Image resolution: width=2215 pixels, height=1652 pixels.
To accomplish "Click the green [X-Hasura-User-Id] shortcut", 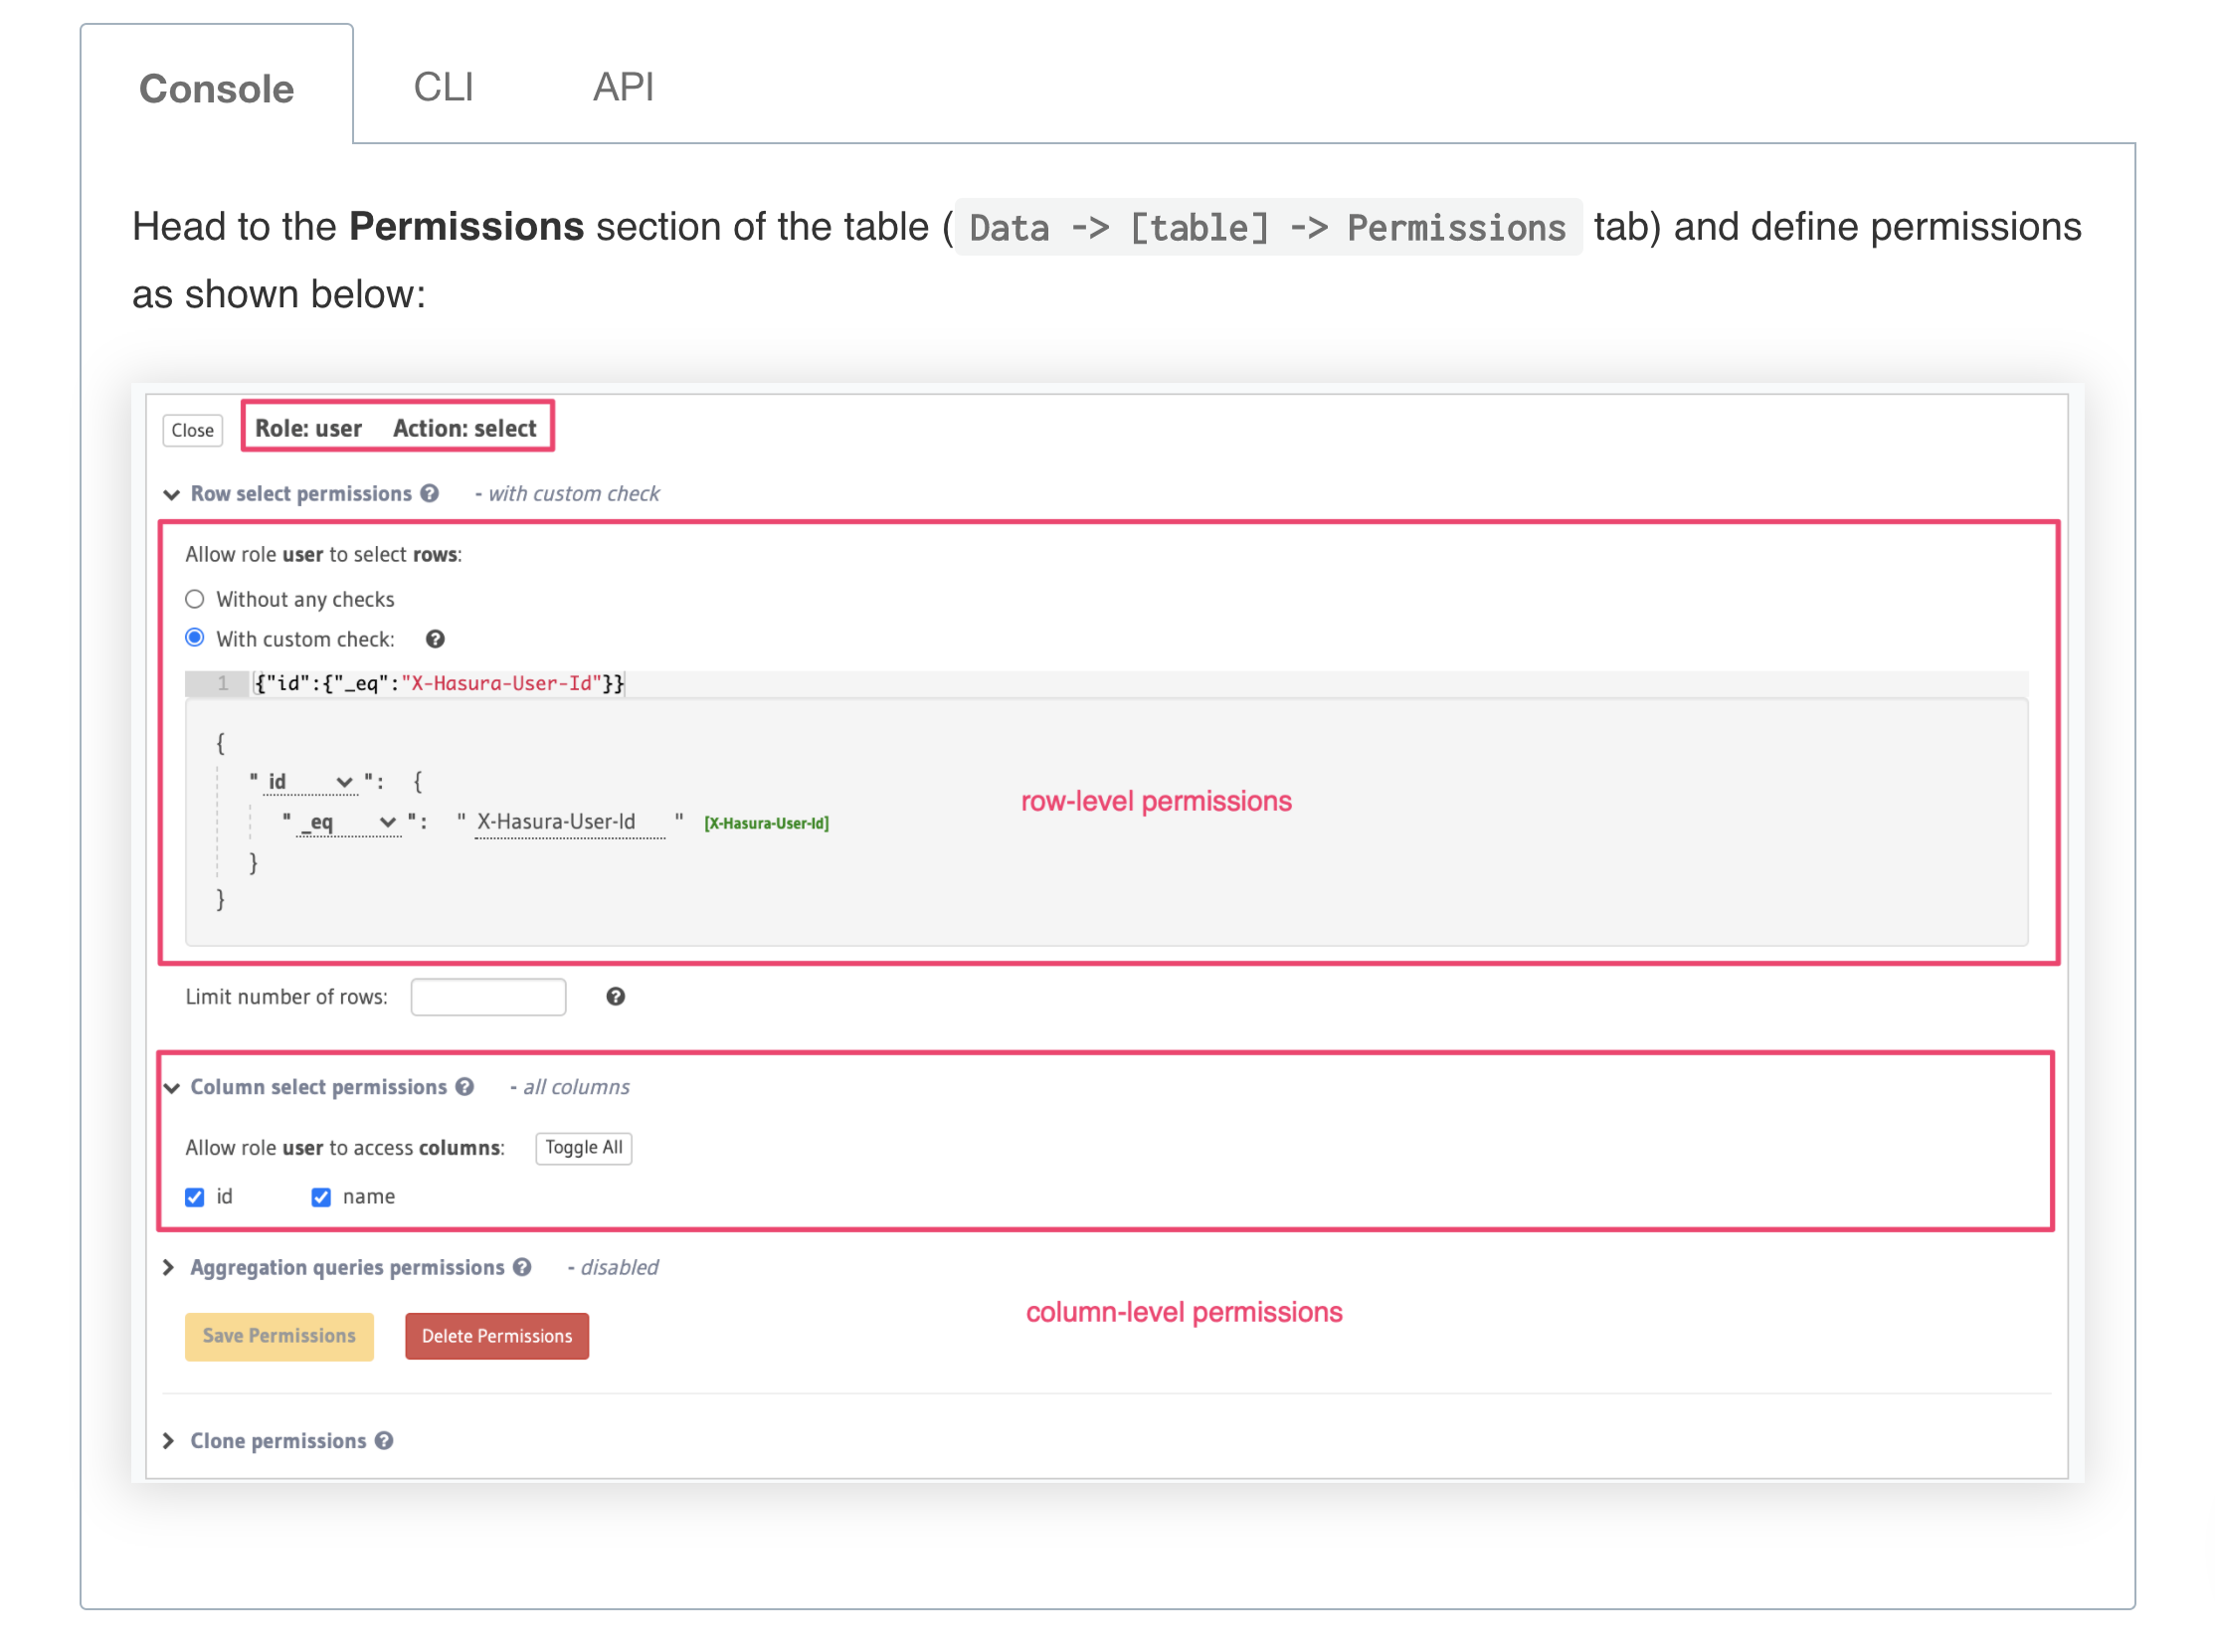I will click(x=766, y=823).
